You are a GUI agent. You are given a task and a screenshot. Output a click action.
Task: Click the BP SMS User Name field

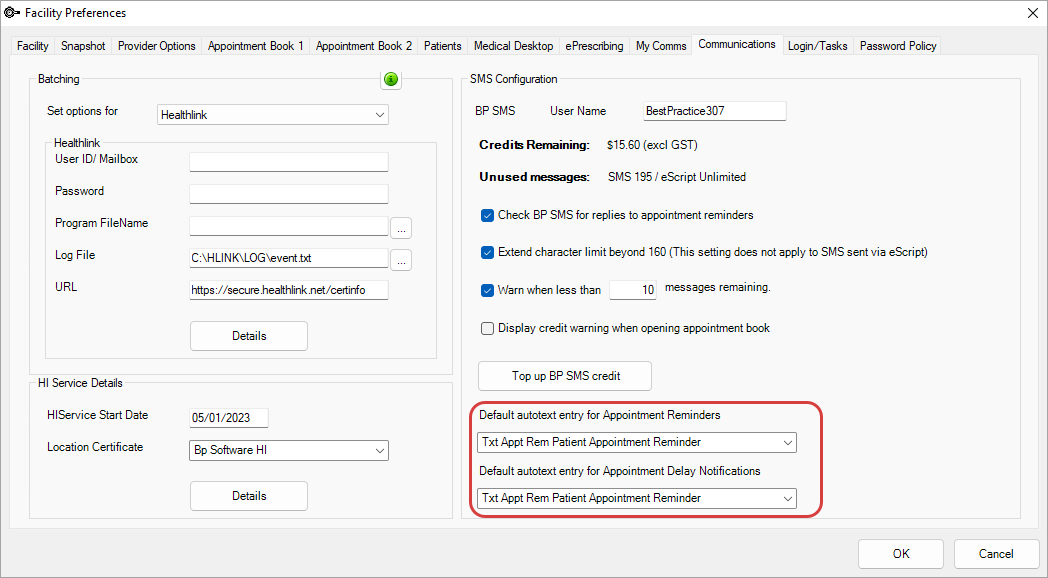point(714,111)
